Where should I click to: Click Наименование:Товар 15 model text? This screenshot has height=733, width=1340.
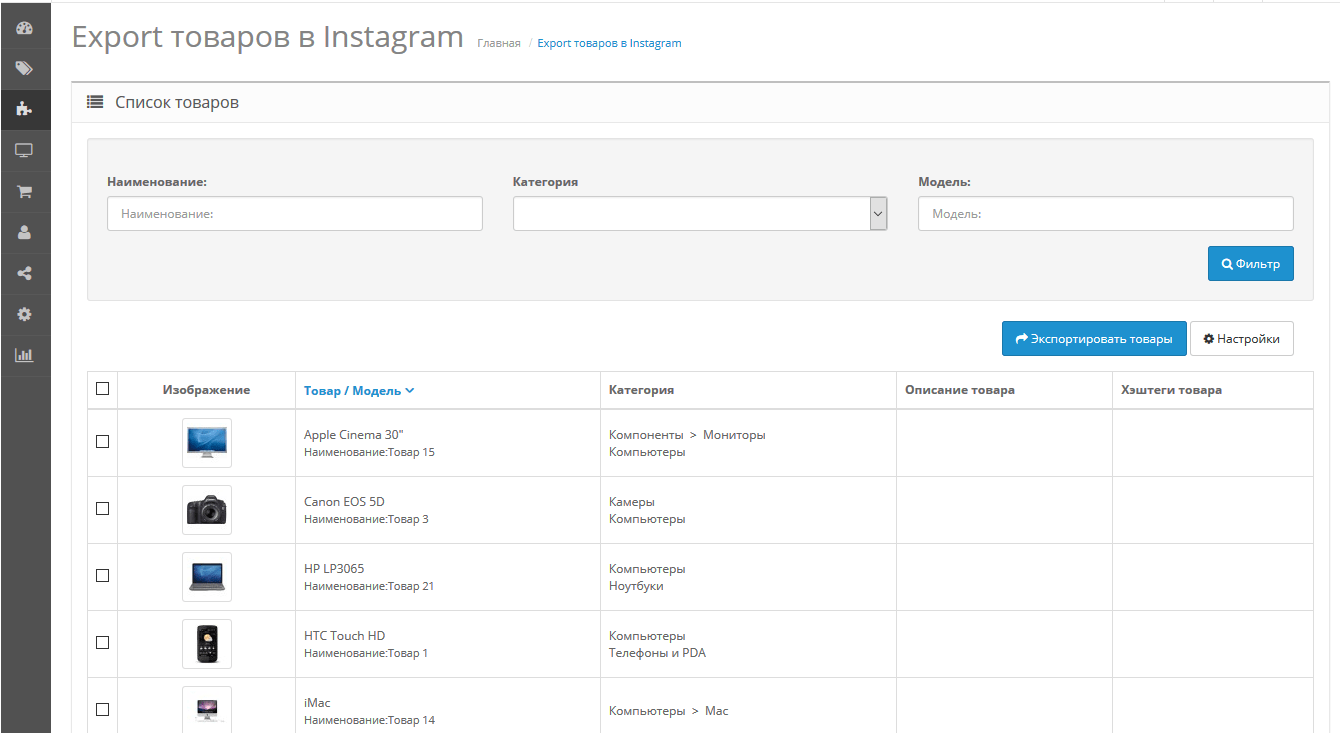pyautogui.click(x=369, y=452)
